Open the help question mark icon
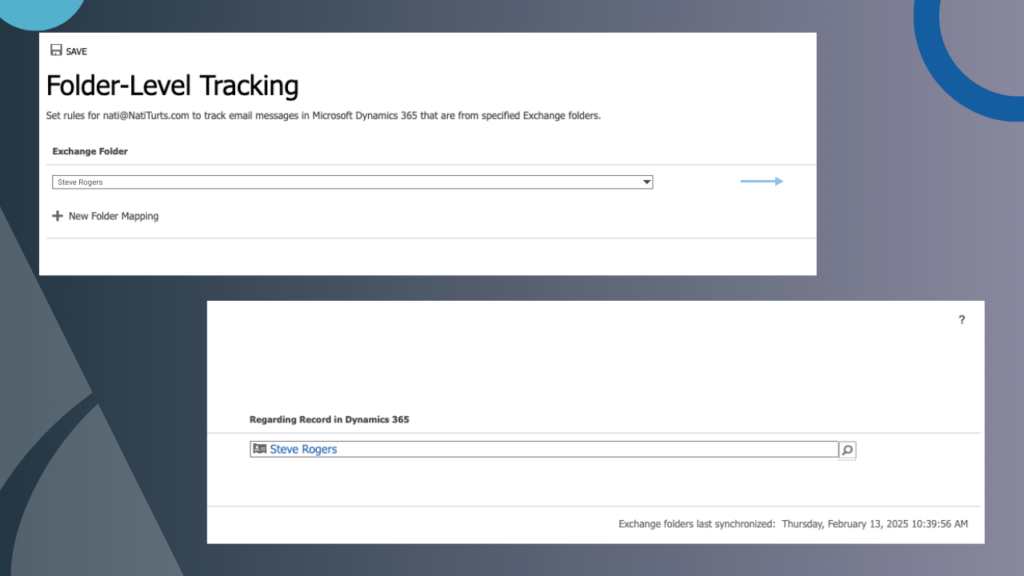Viewport: 1024px width, 576px height. click(961, 320)
